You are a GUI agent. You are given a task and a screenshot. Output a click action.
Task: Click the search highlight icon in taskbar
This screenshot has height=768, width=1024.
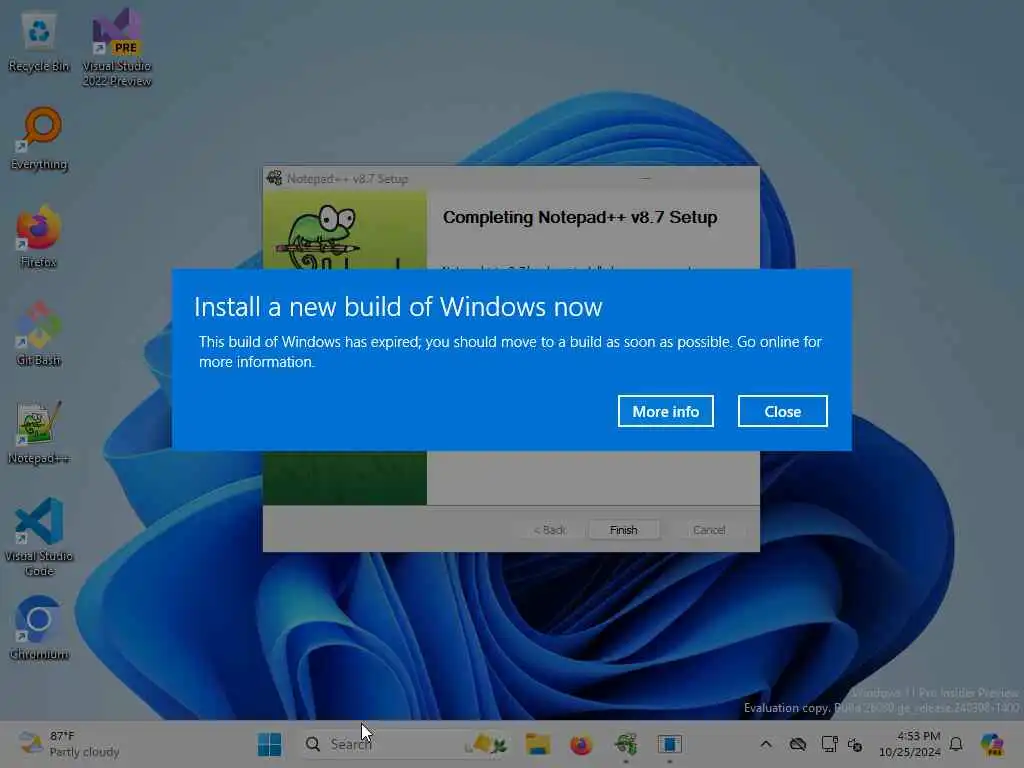click(487, 744)
